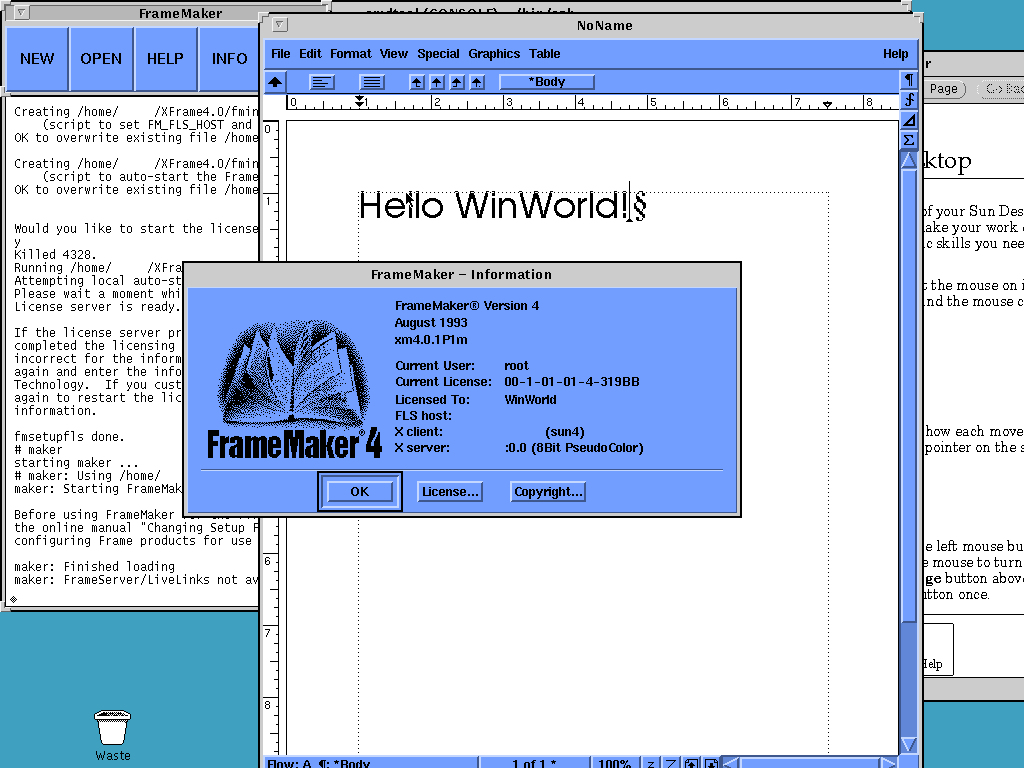The image size is (1024, 768).
Task: Click the Page button in background help window
Action: [944, 89]
